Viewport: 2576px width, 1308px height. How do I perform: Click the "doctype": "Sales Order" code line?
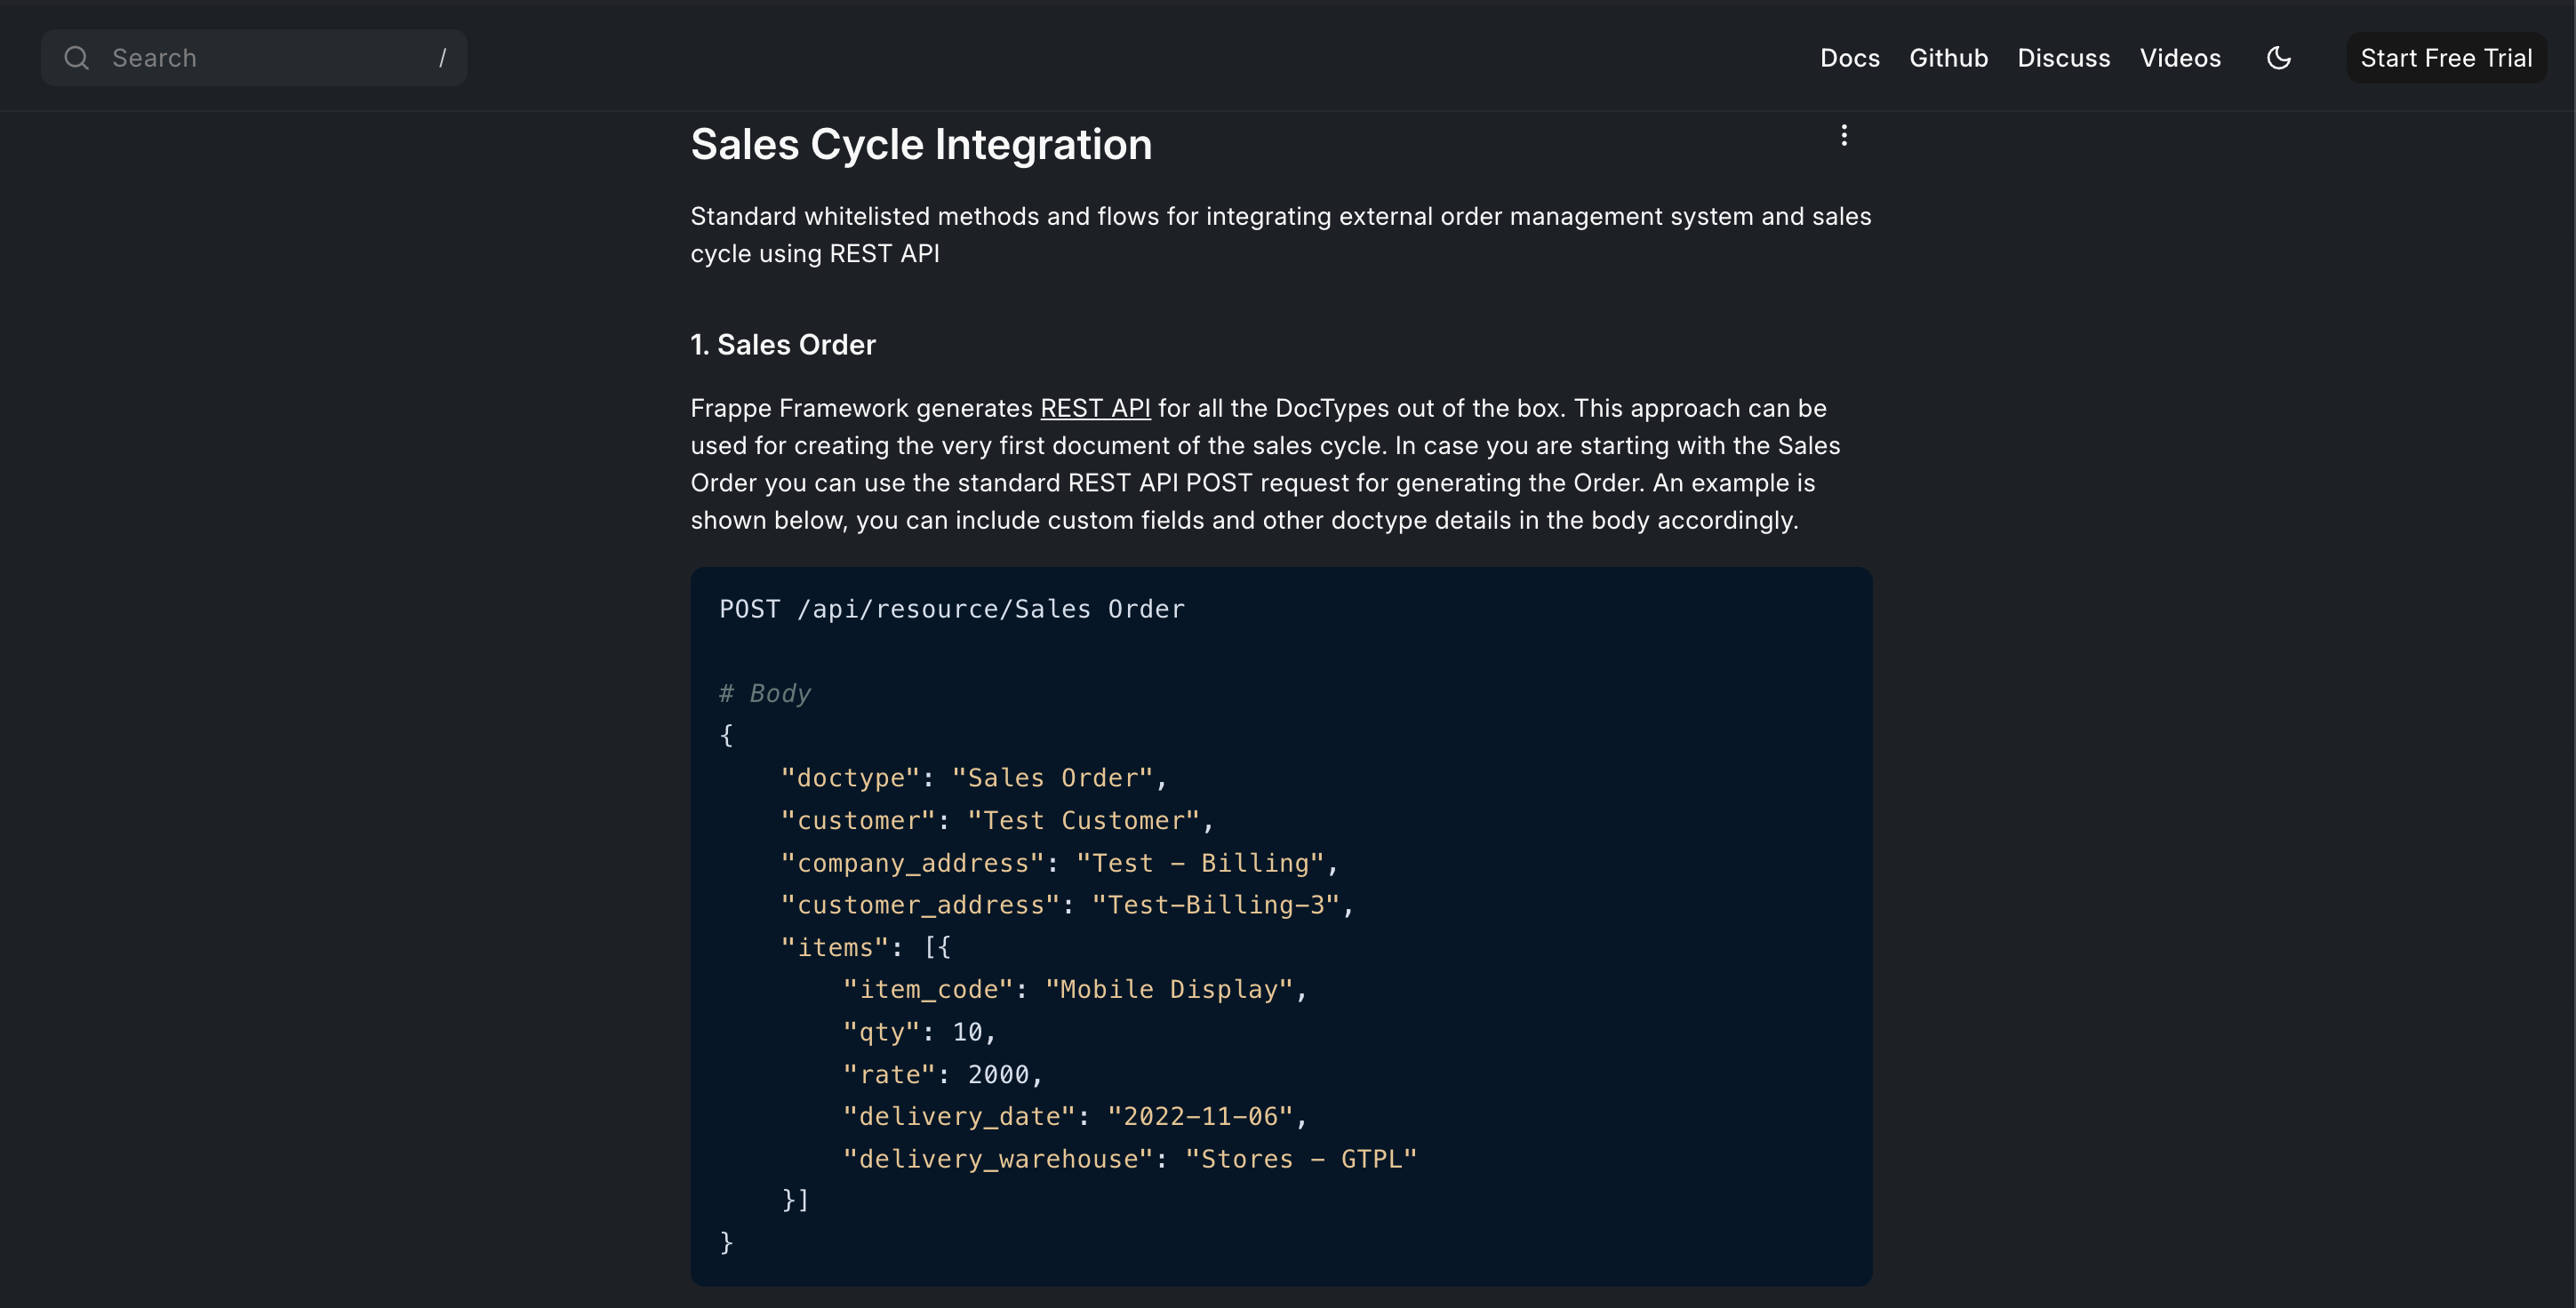(x=974, y=778)
